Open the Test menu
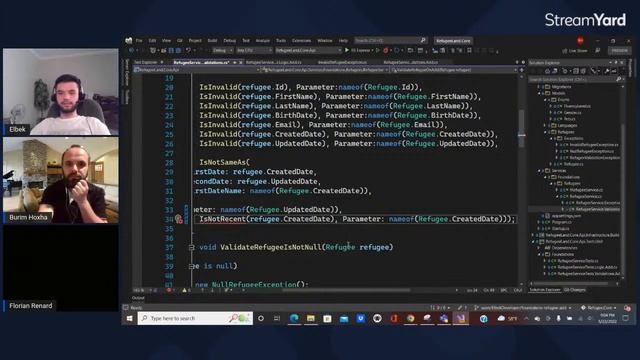 (x=246, y=41)
